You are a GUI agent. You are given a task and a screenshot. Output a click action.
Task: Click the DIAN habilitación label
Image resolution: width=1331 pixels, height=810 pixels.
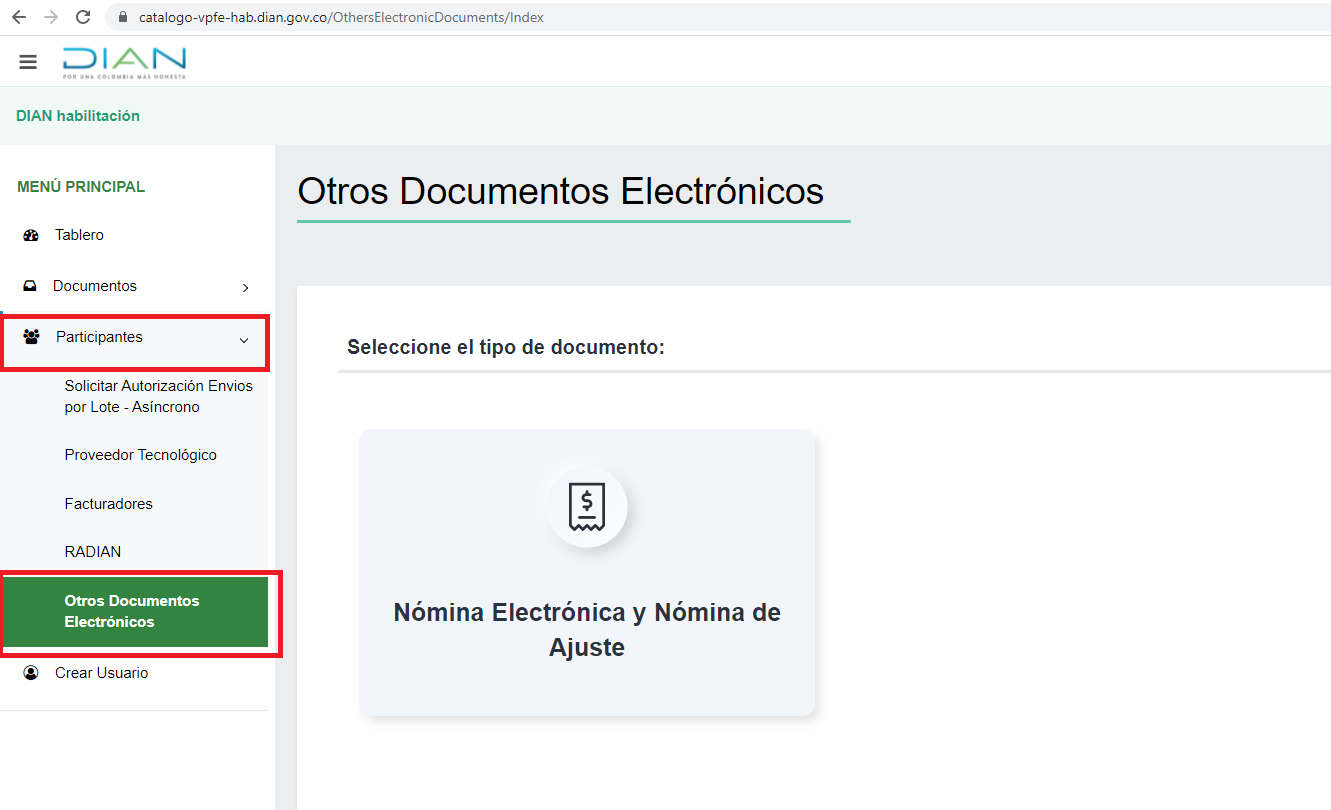click(x=78, y=116)
